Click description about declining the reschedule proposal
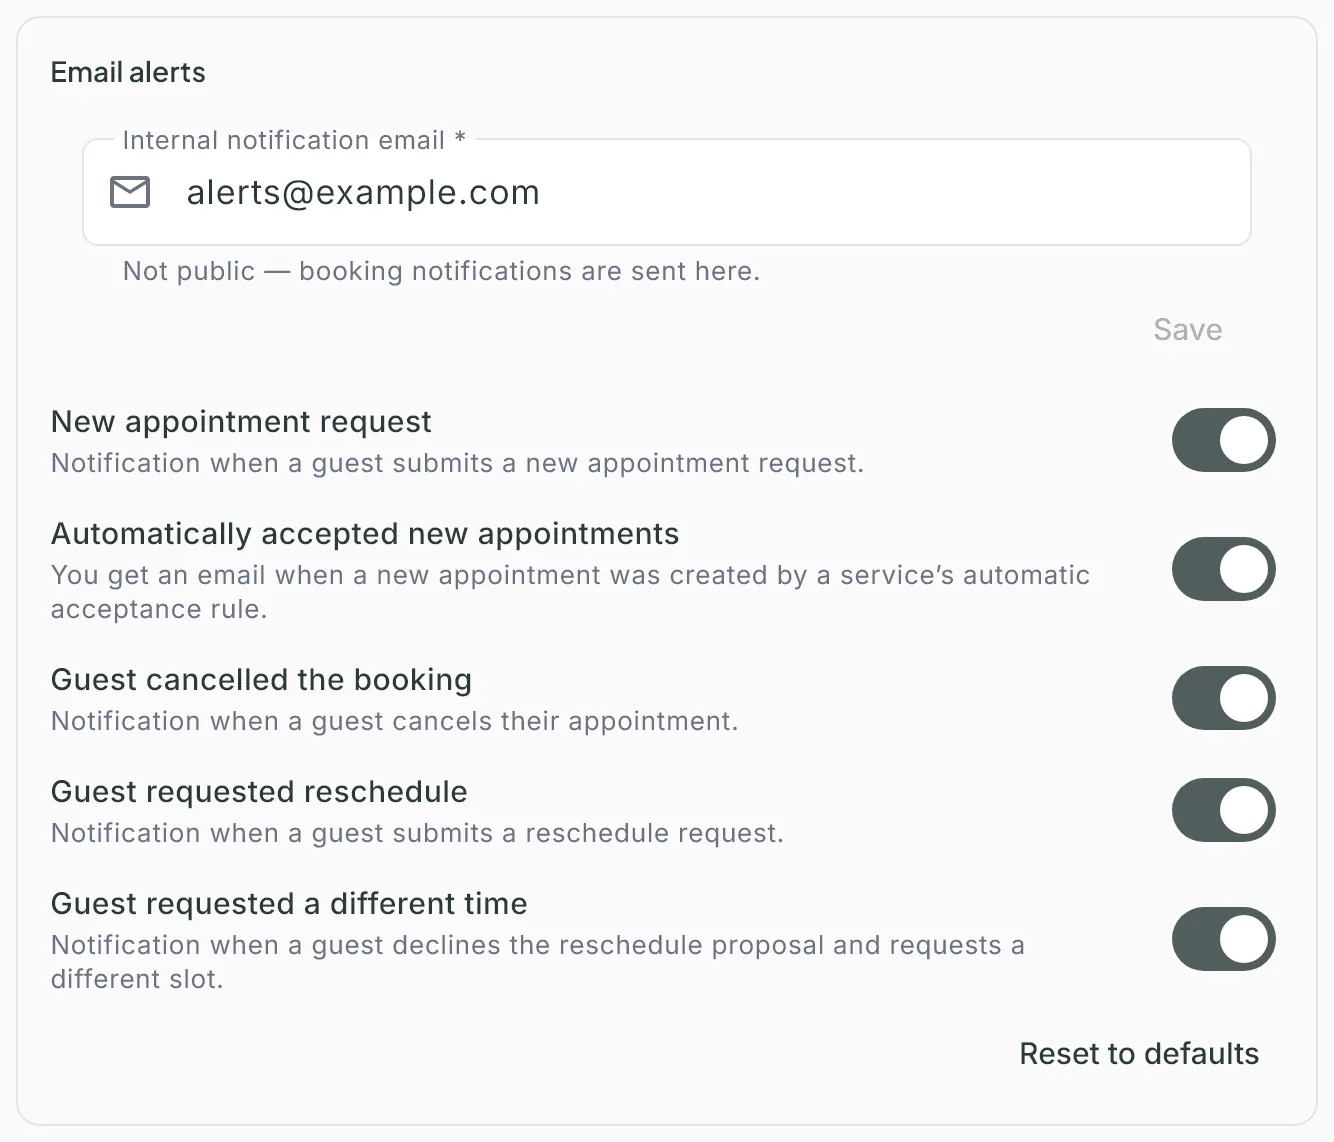The height and width of the screenshot is (1142, 1334). 538,962
